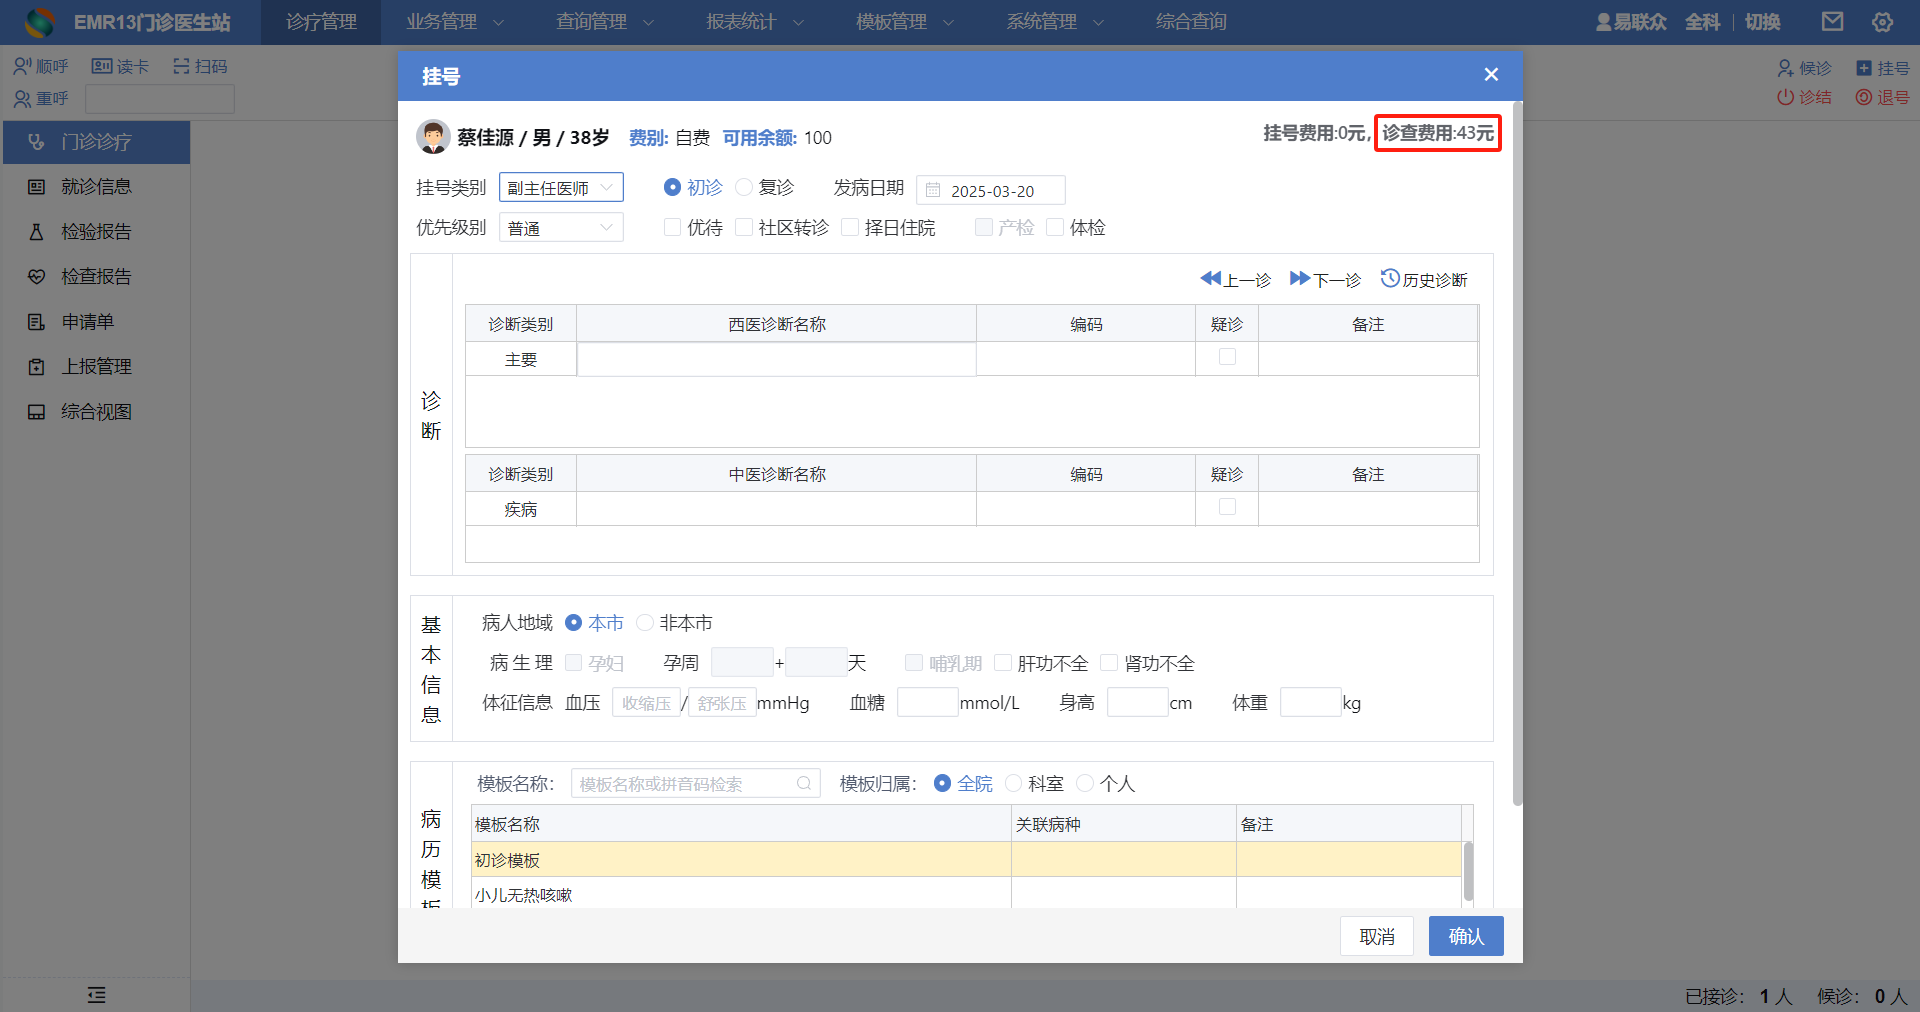The width and height of the screenshot is (1920, 1012).
Task: Select the 复诊 radio button
Action: (745, 188)
